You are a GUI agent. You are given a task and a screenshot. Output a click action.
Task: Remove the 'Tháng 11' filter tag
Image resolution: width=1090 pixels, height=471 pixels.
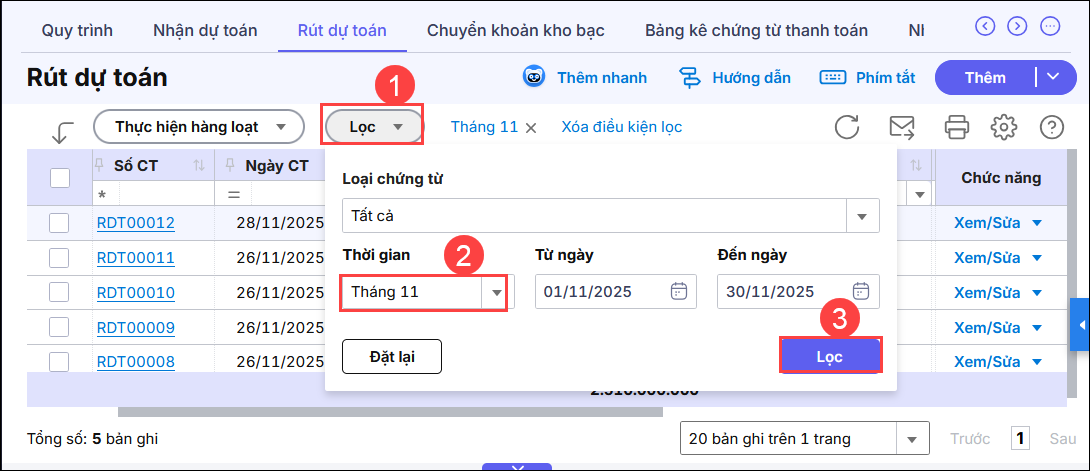(531, 127)
